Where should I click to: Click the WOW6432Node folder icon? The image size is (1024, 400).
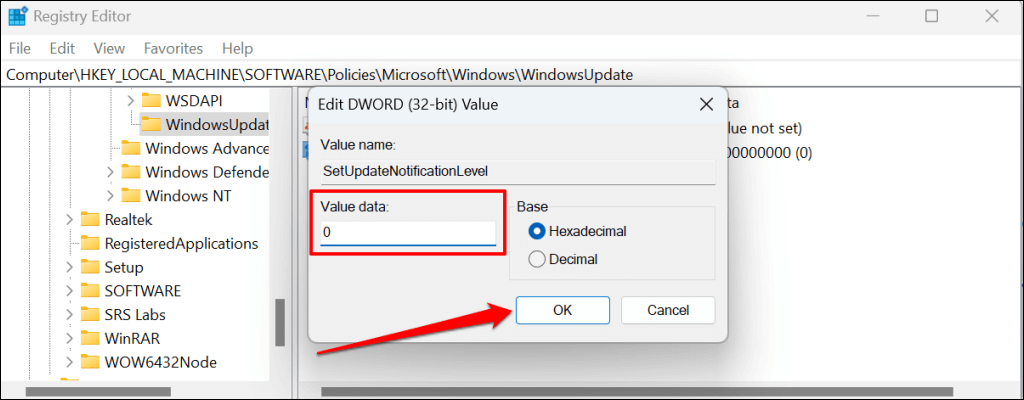click(91, 362)
